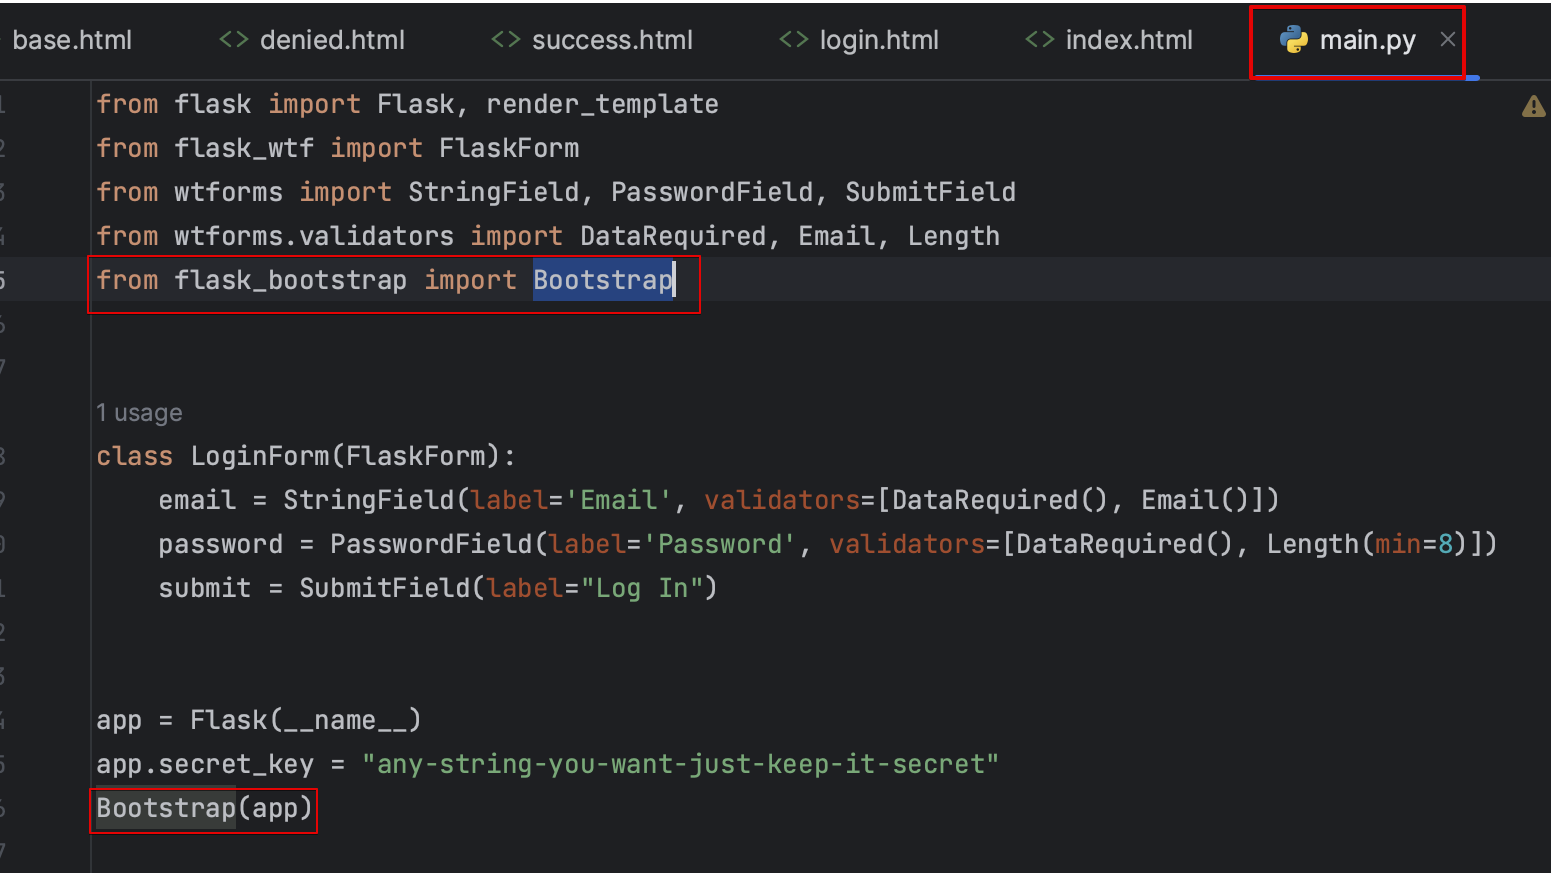The image size is (1551, 873).
Task: Click 'Length' in the password validators list
Action: click(x=1313, y=544)
